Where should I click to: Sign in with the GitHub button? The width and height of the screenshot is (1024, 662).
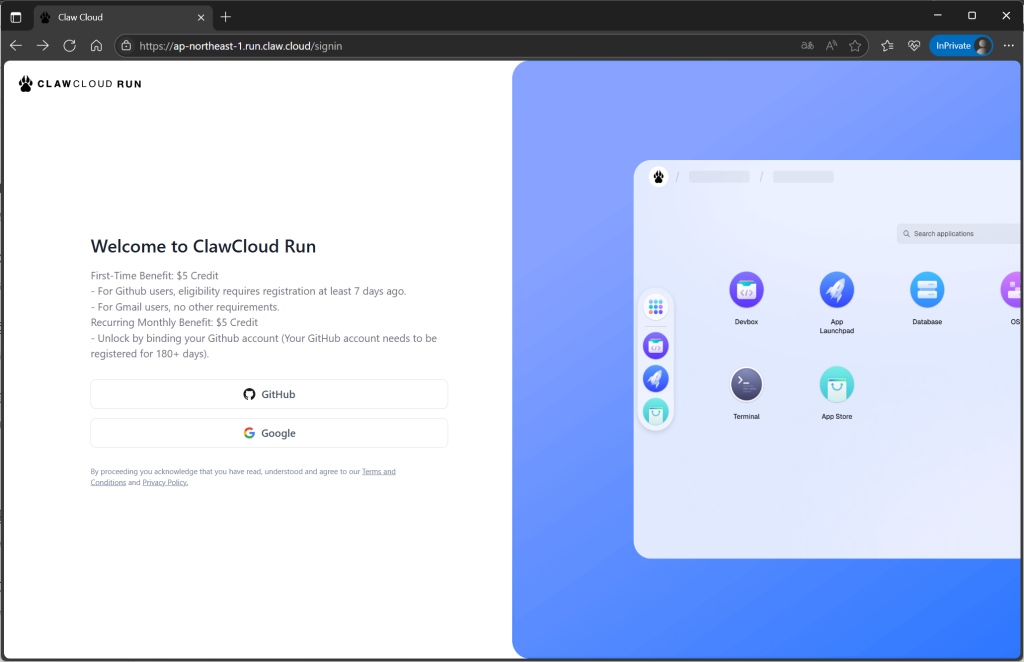point(269,394)
